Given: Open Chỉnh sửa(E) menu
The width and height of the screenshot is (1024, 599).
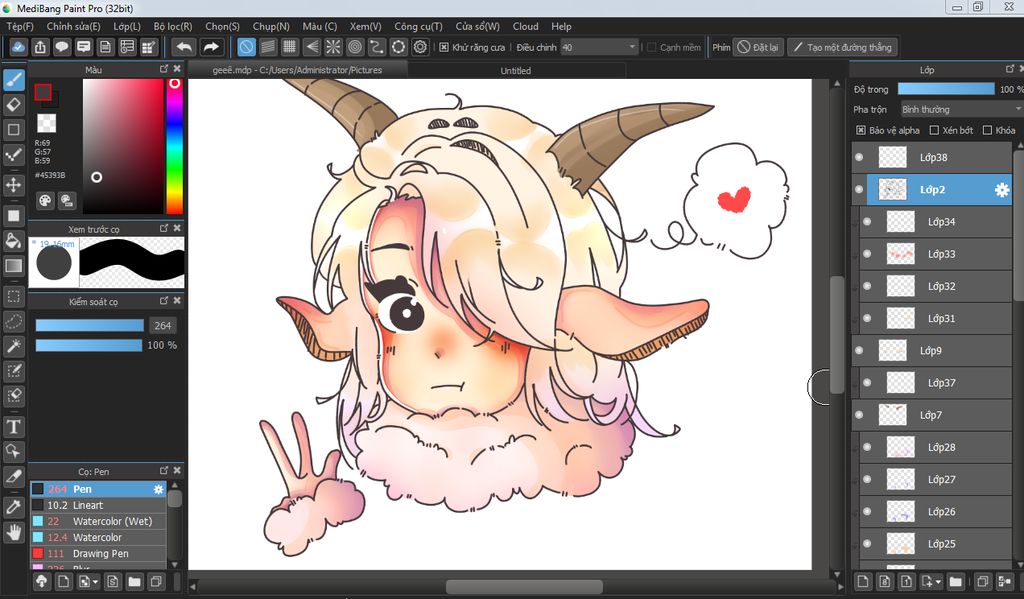Looking at the screenshot, I should 73,26.
